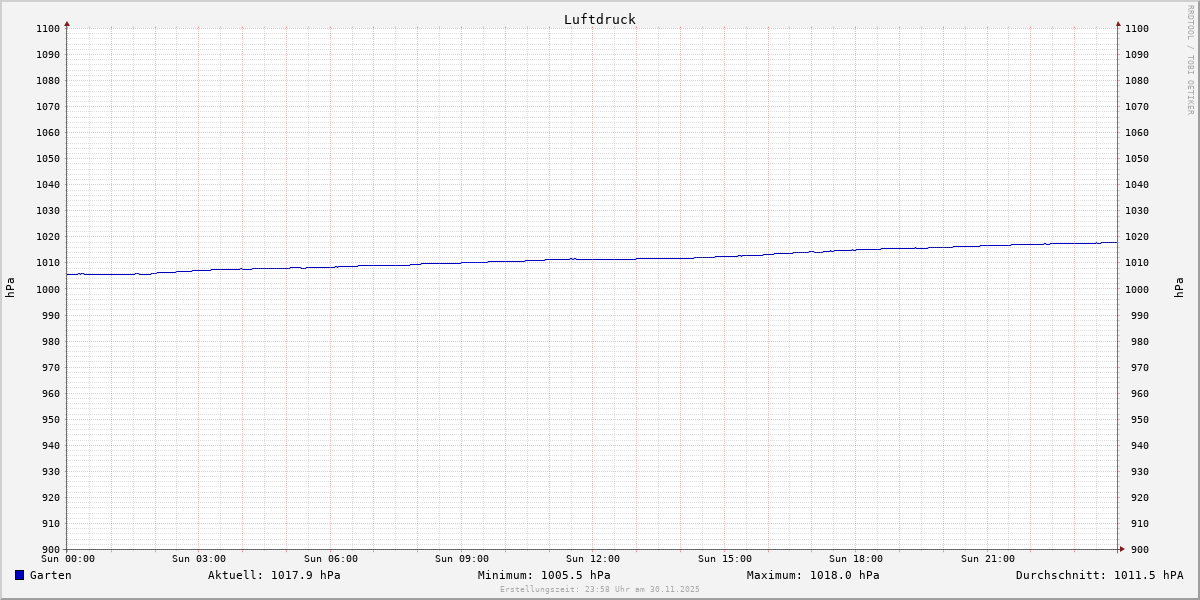Click the 1100 label on the right axis

1137,29
